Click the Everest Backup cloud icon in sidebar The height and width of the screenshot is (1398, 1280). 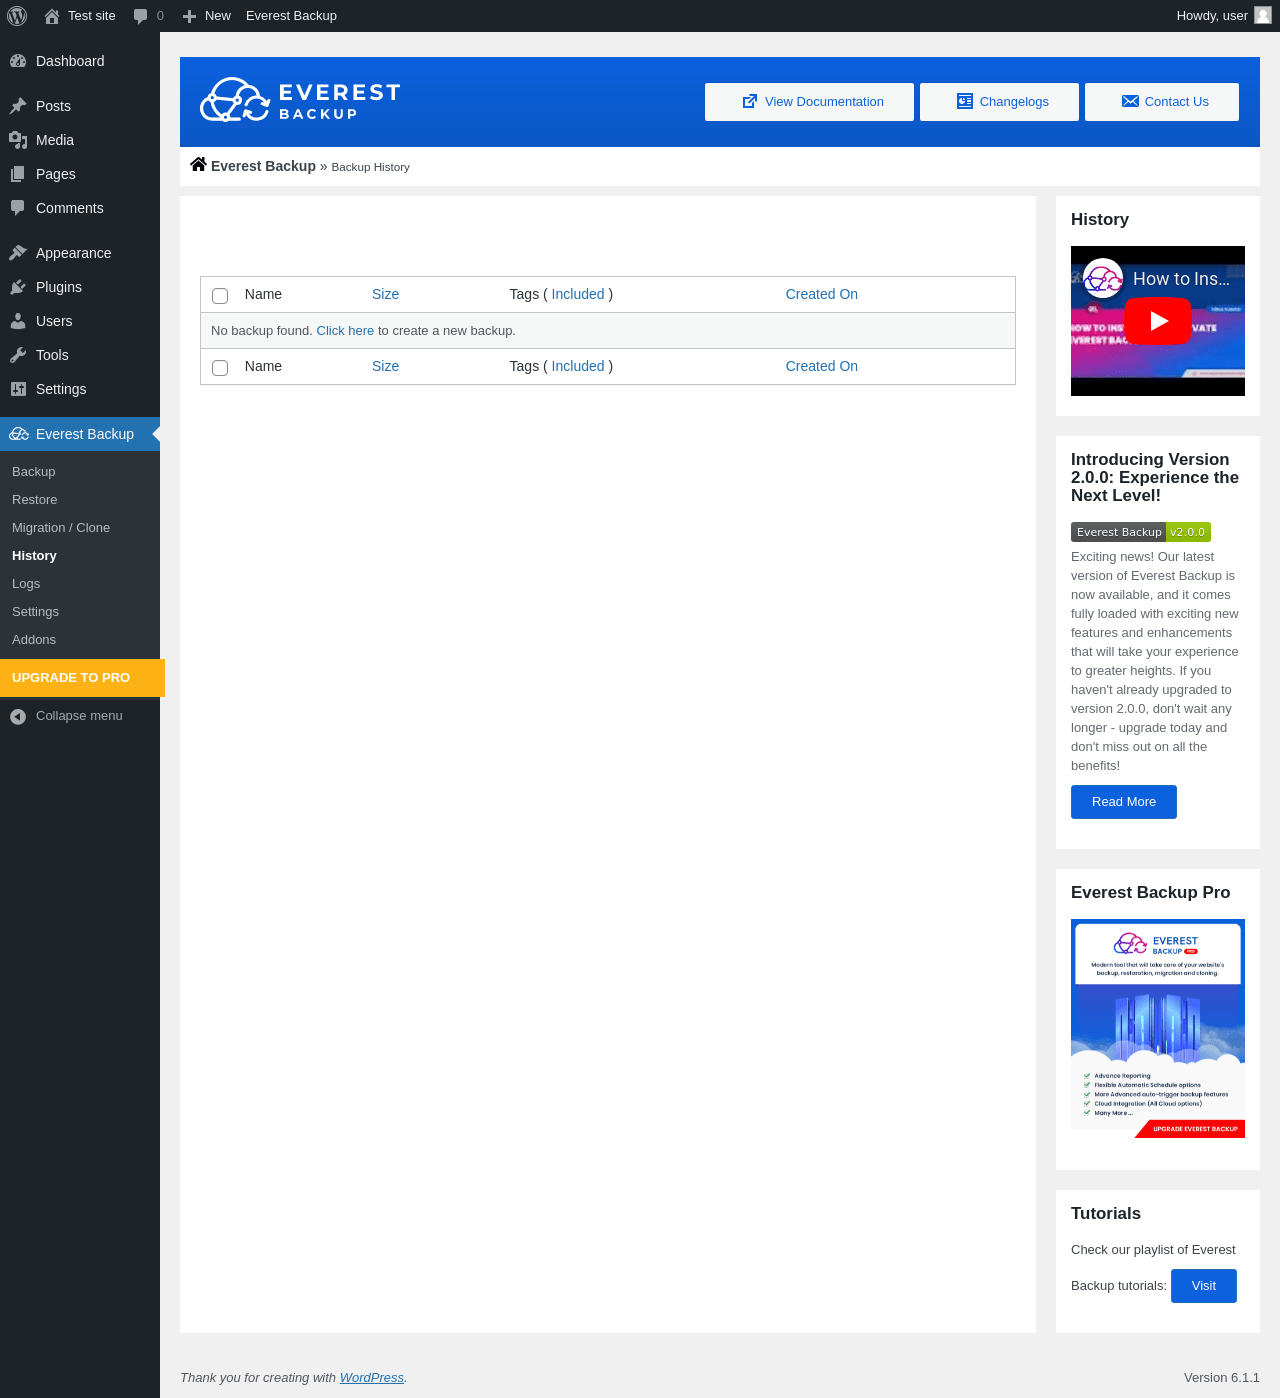point(19,434)
